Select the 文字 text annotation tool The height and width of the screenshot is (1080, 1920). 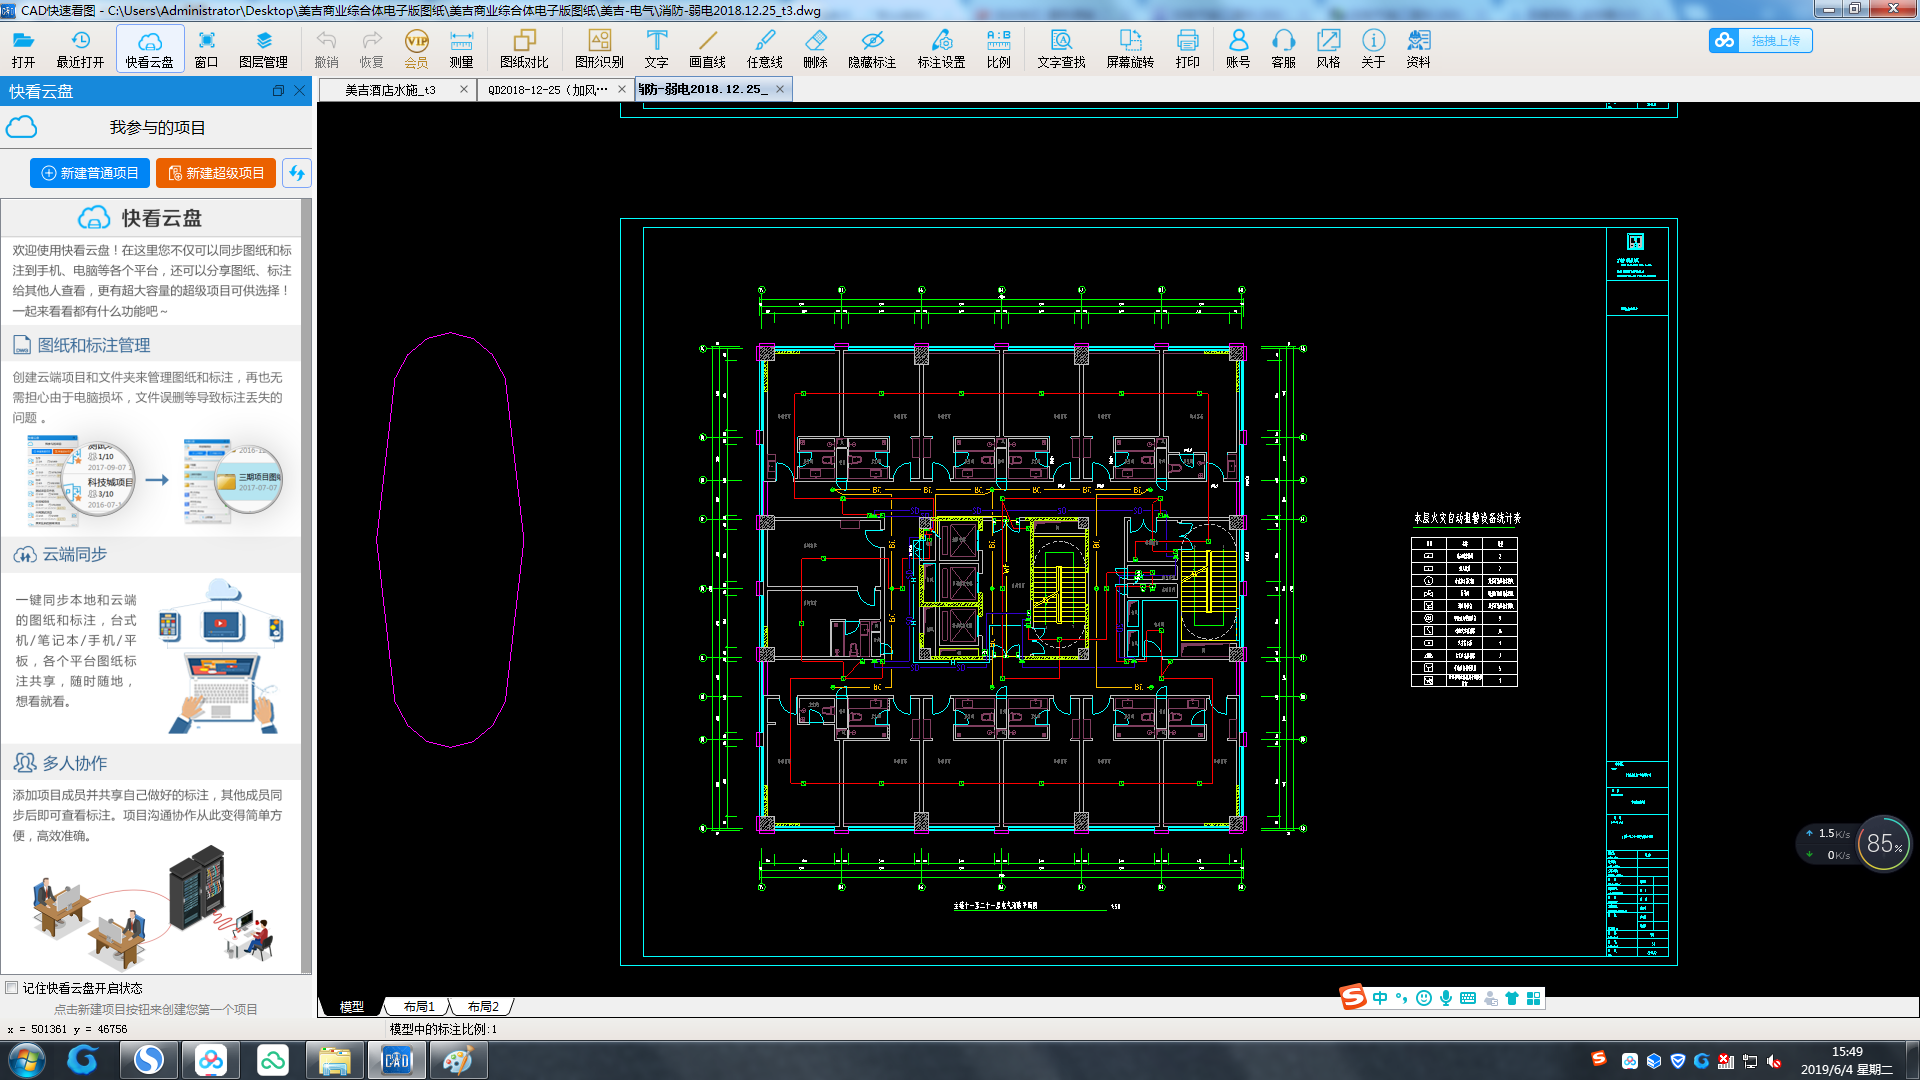(x=656, y=48)
